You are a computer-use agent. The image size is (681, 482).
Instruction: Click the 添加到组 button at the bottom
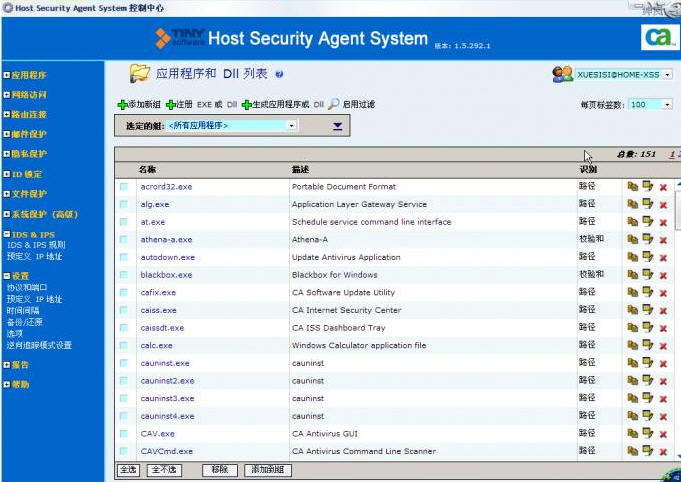pos(268,470)
